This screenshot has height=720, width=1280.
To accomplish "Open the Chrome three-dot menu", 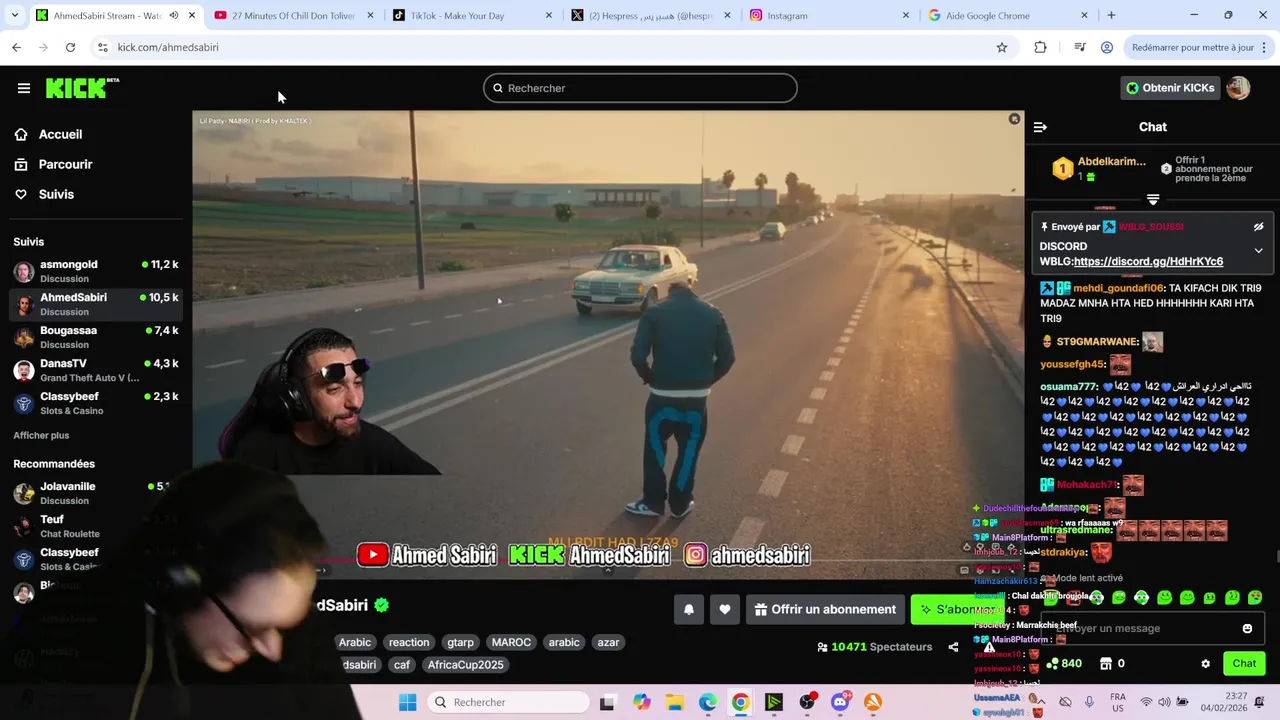I will point(1266,47).
